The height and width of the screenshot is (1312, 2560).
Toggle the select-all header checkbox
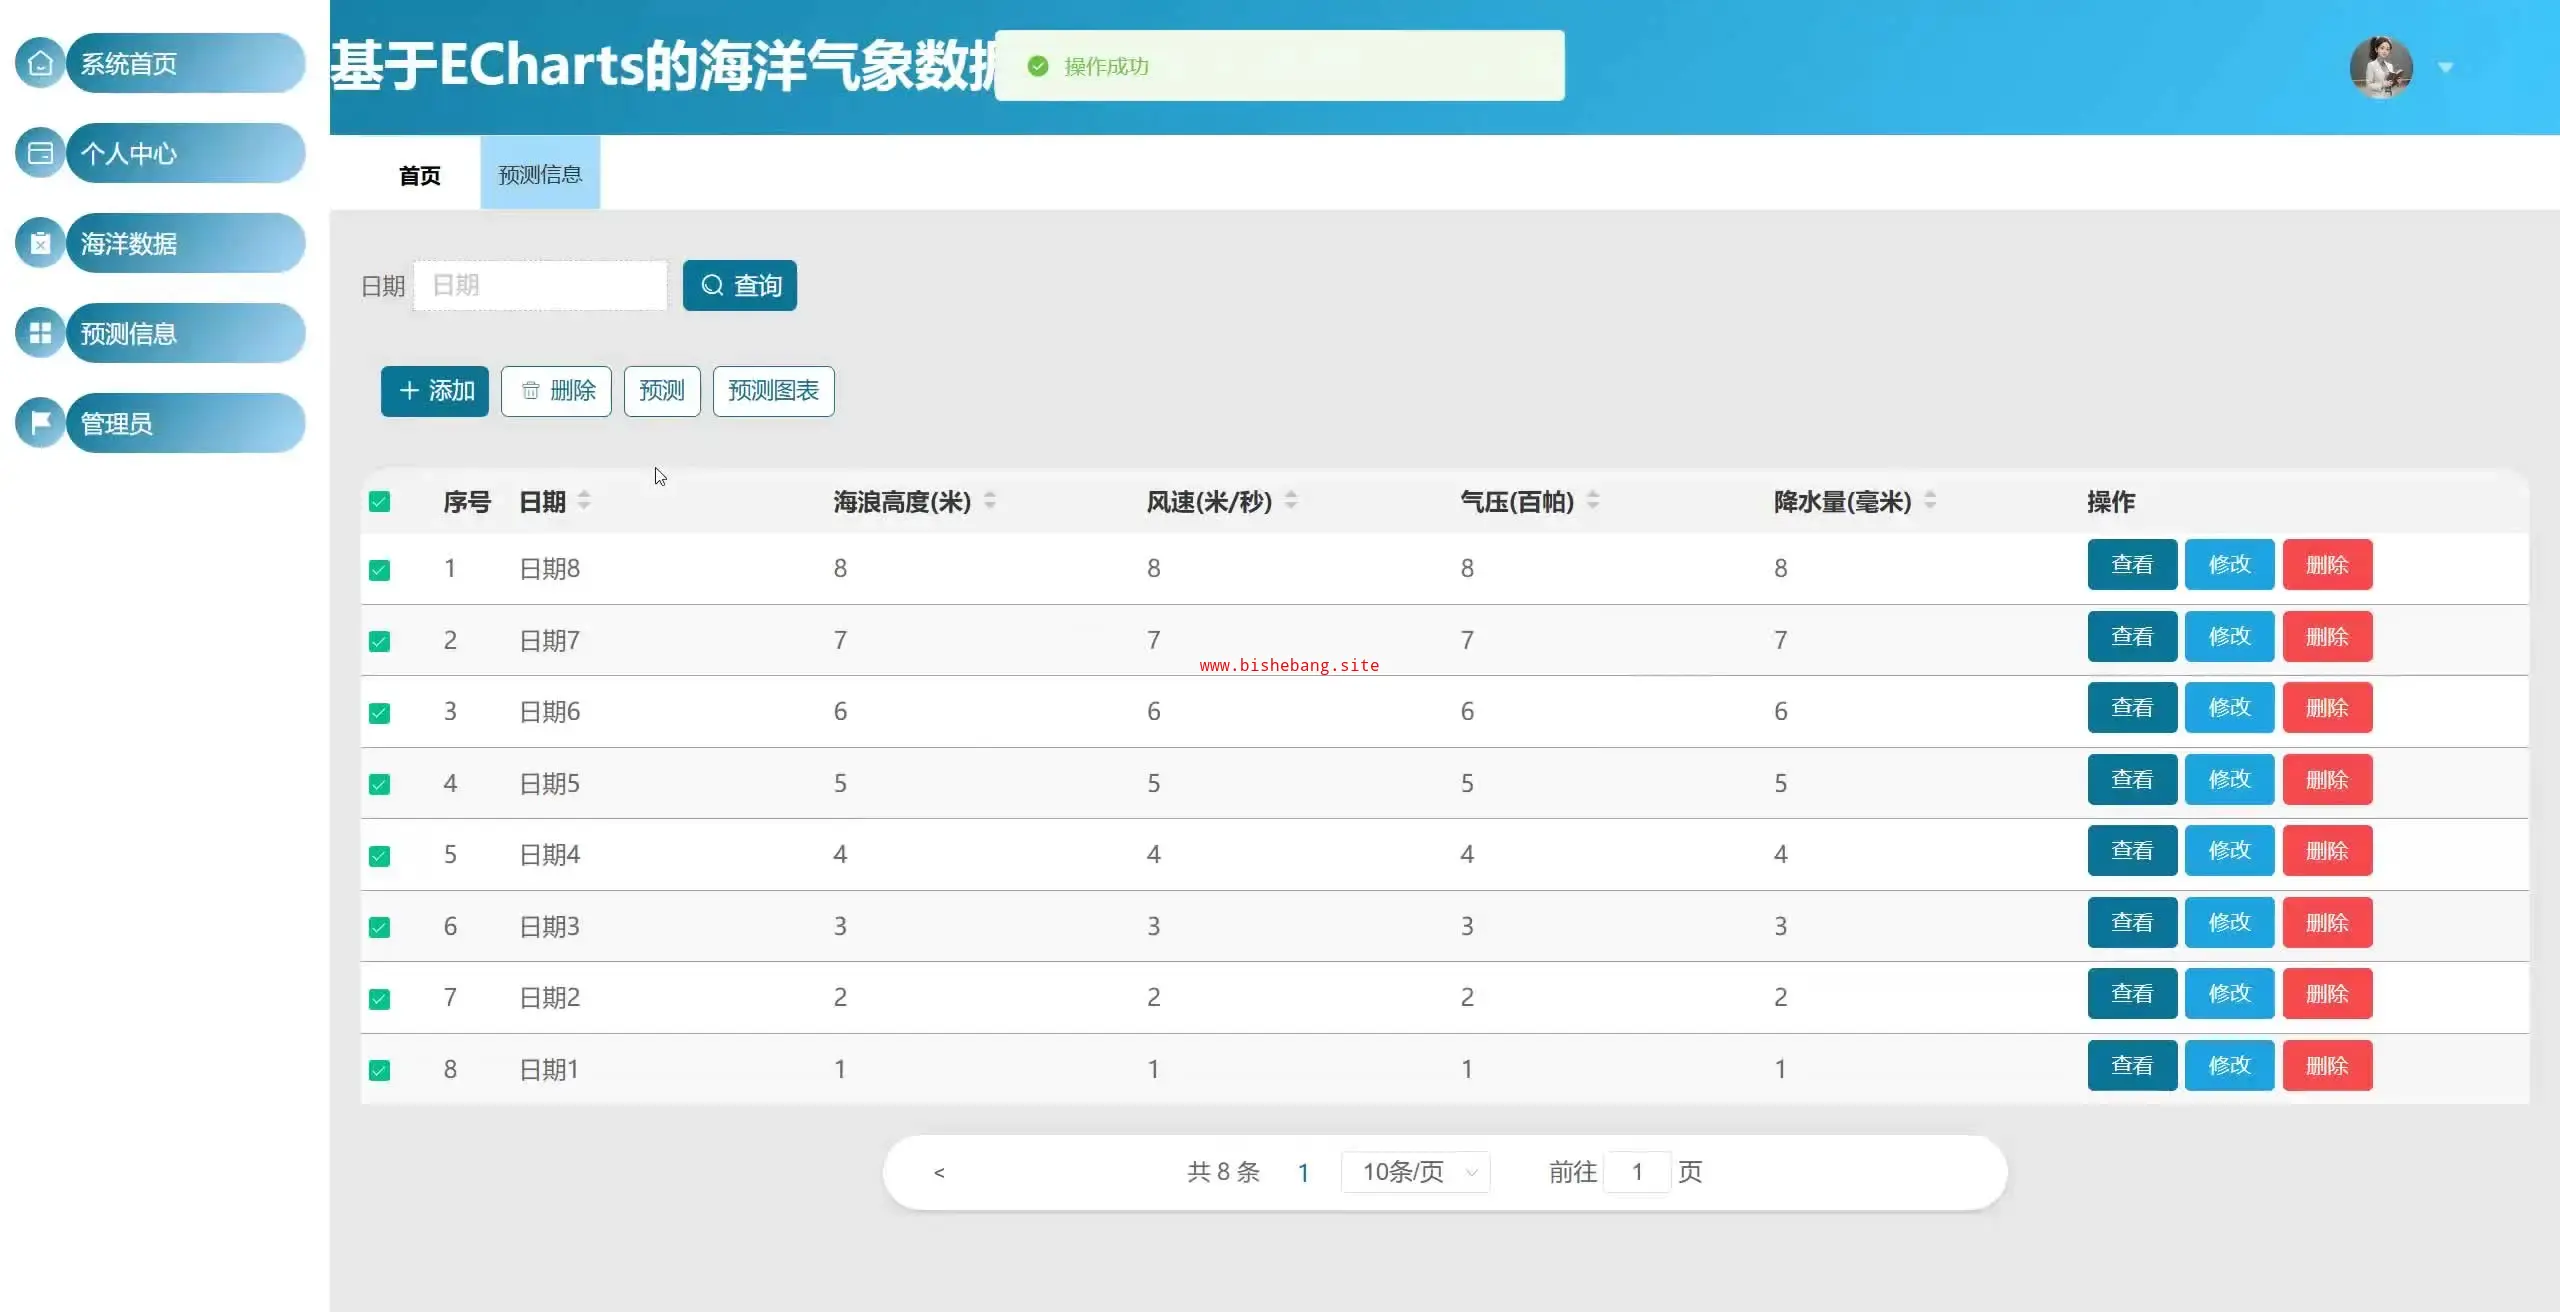click(379, 502)
